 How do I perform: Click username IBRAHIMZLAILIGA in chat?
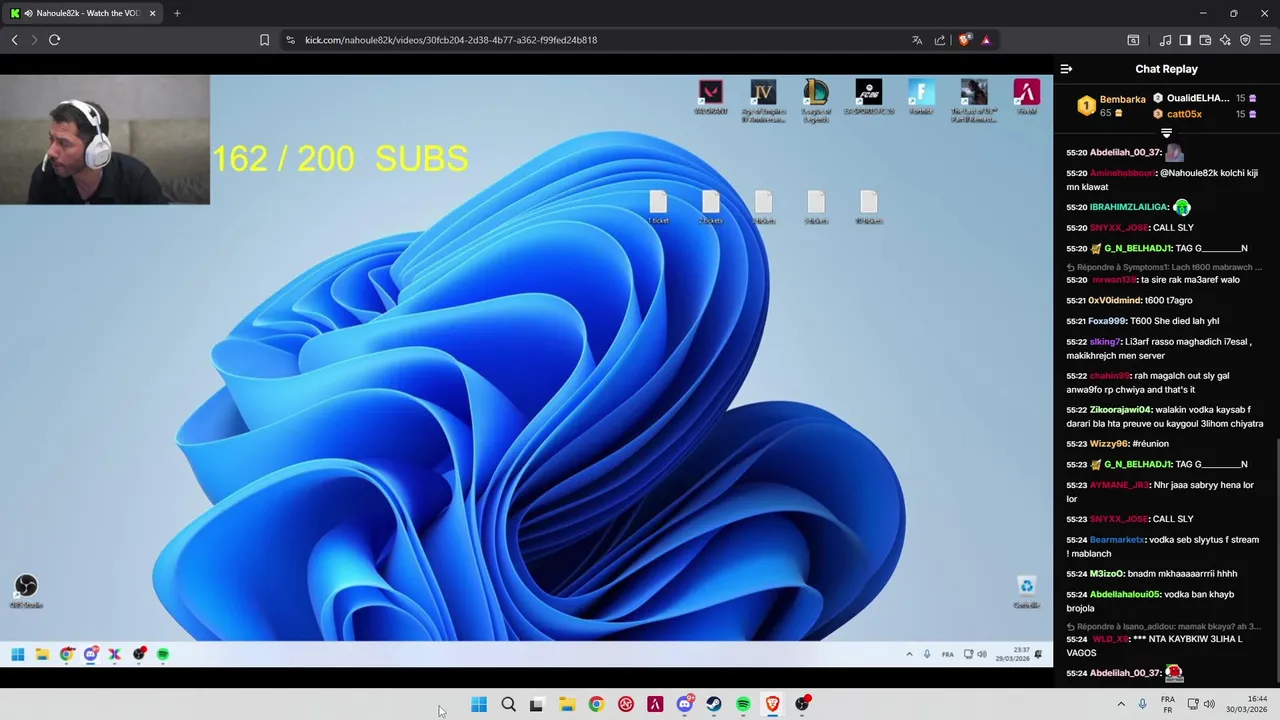point(1129,207)
